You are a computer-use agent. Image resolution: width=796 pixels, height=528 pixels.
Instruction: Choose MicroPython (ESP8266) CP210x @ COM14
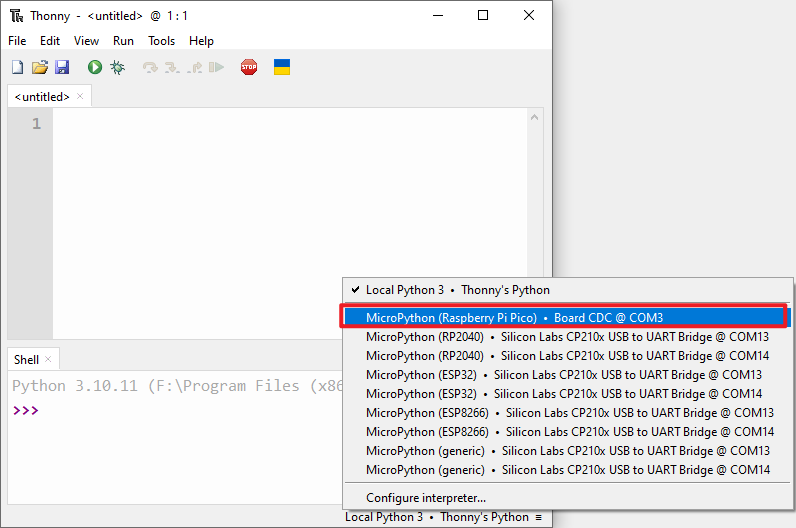point(568,432)
